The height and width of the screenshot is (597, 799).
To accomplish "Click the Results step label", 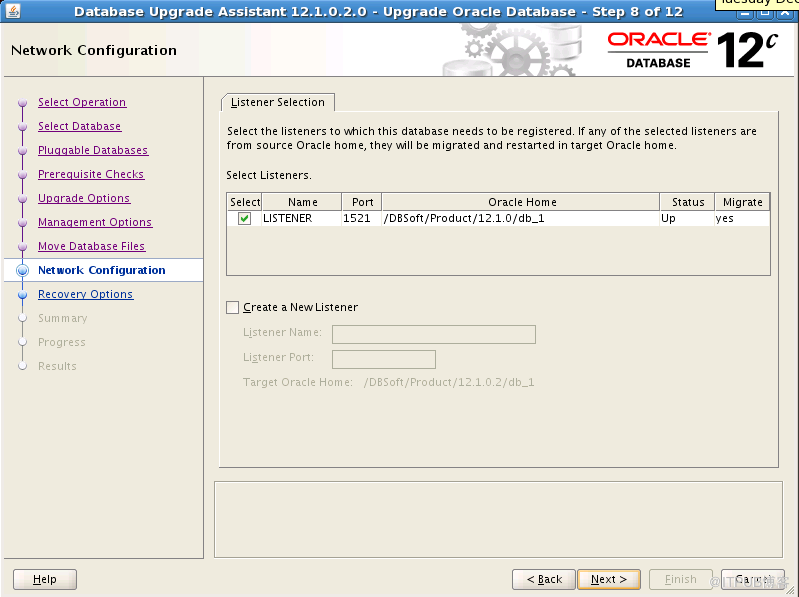I will pos(57,366).
